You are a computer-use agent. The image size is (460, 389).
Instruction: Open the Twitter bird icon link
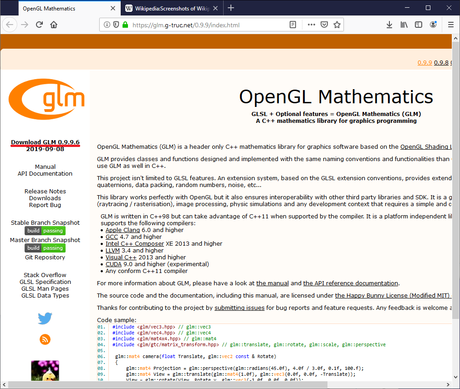pyautogui.click(x=45, y=318)
